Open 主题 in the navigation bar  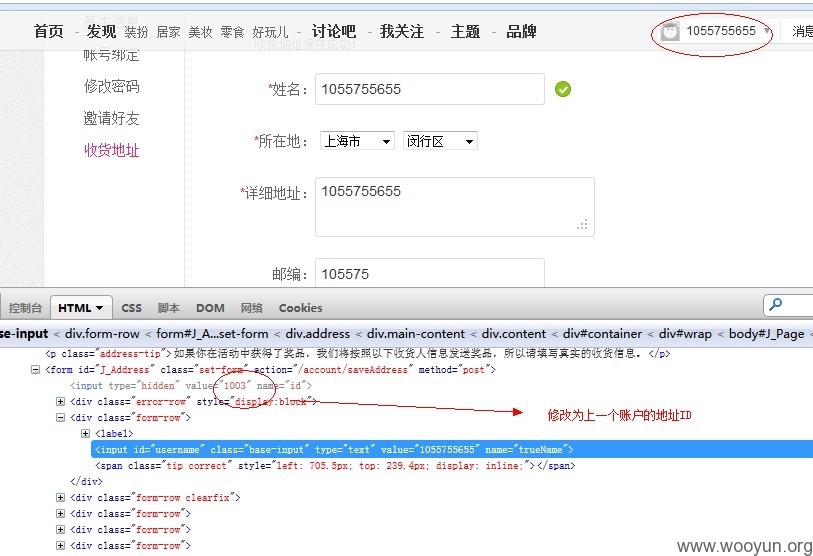pos(466,32)
